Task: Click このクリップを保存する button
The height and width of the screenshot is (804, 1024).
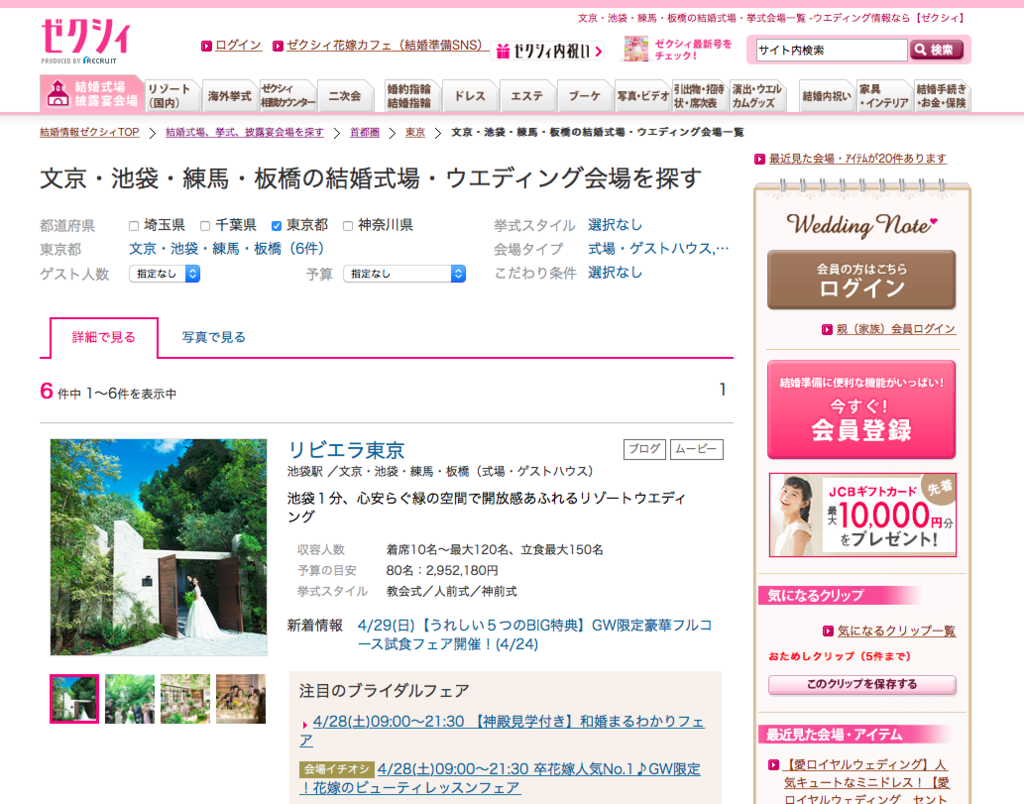Action: 862,684
